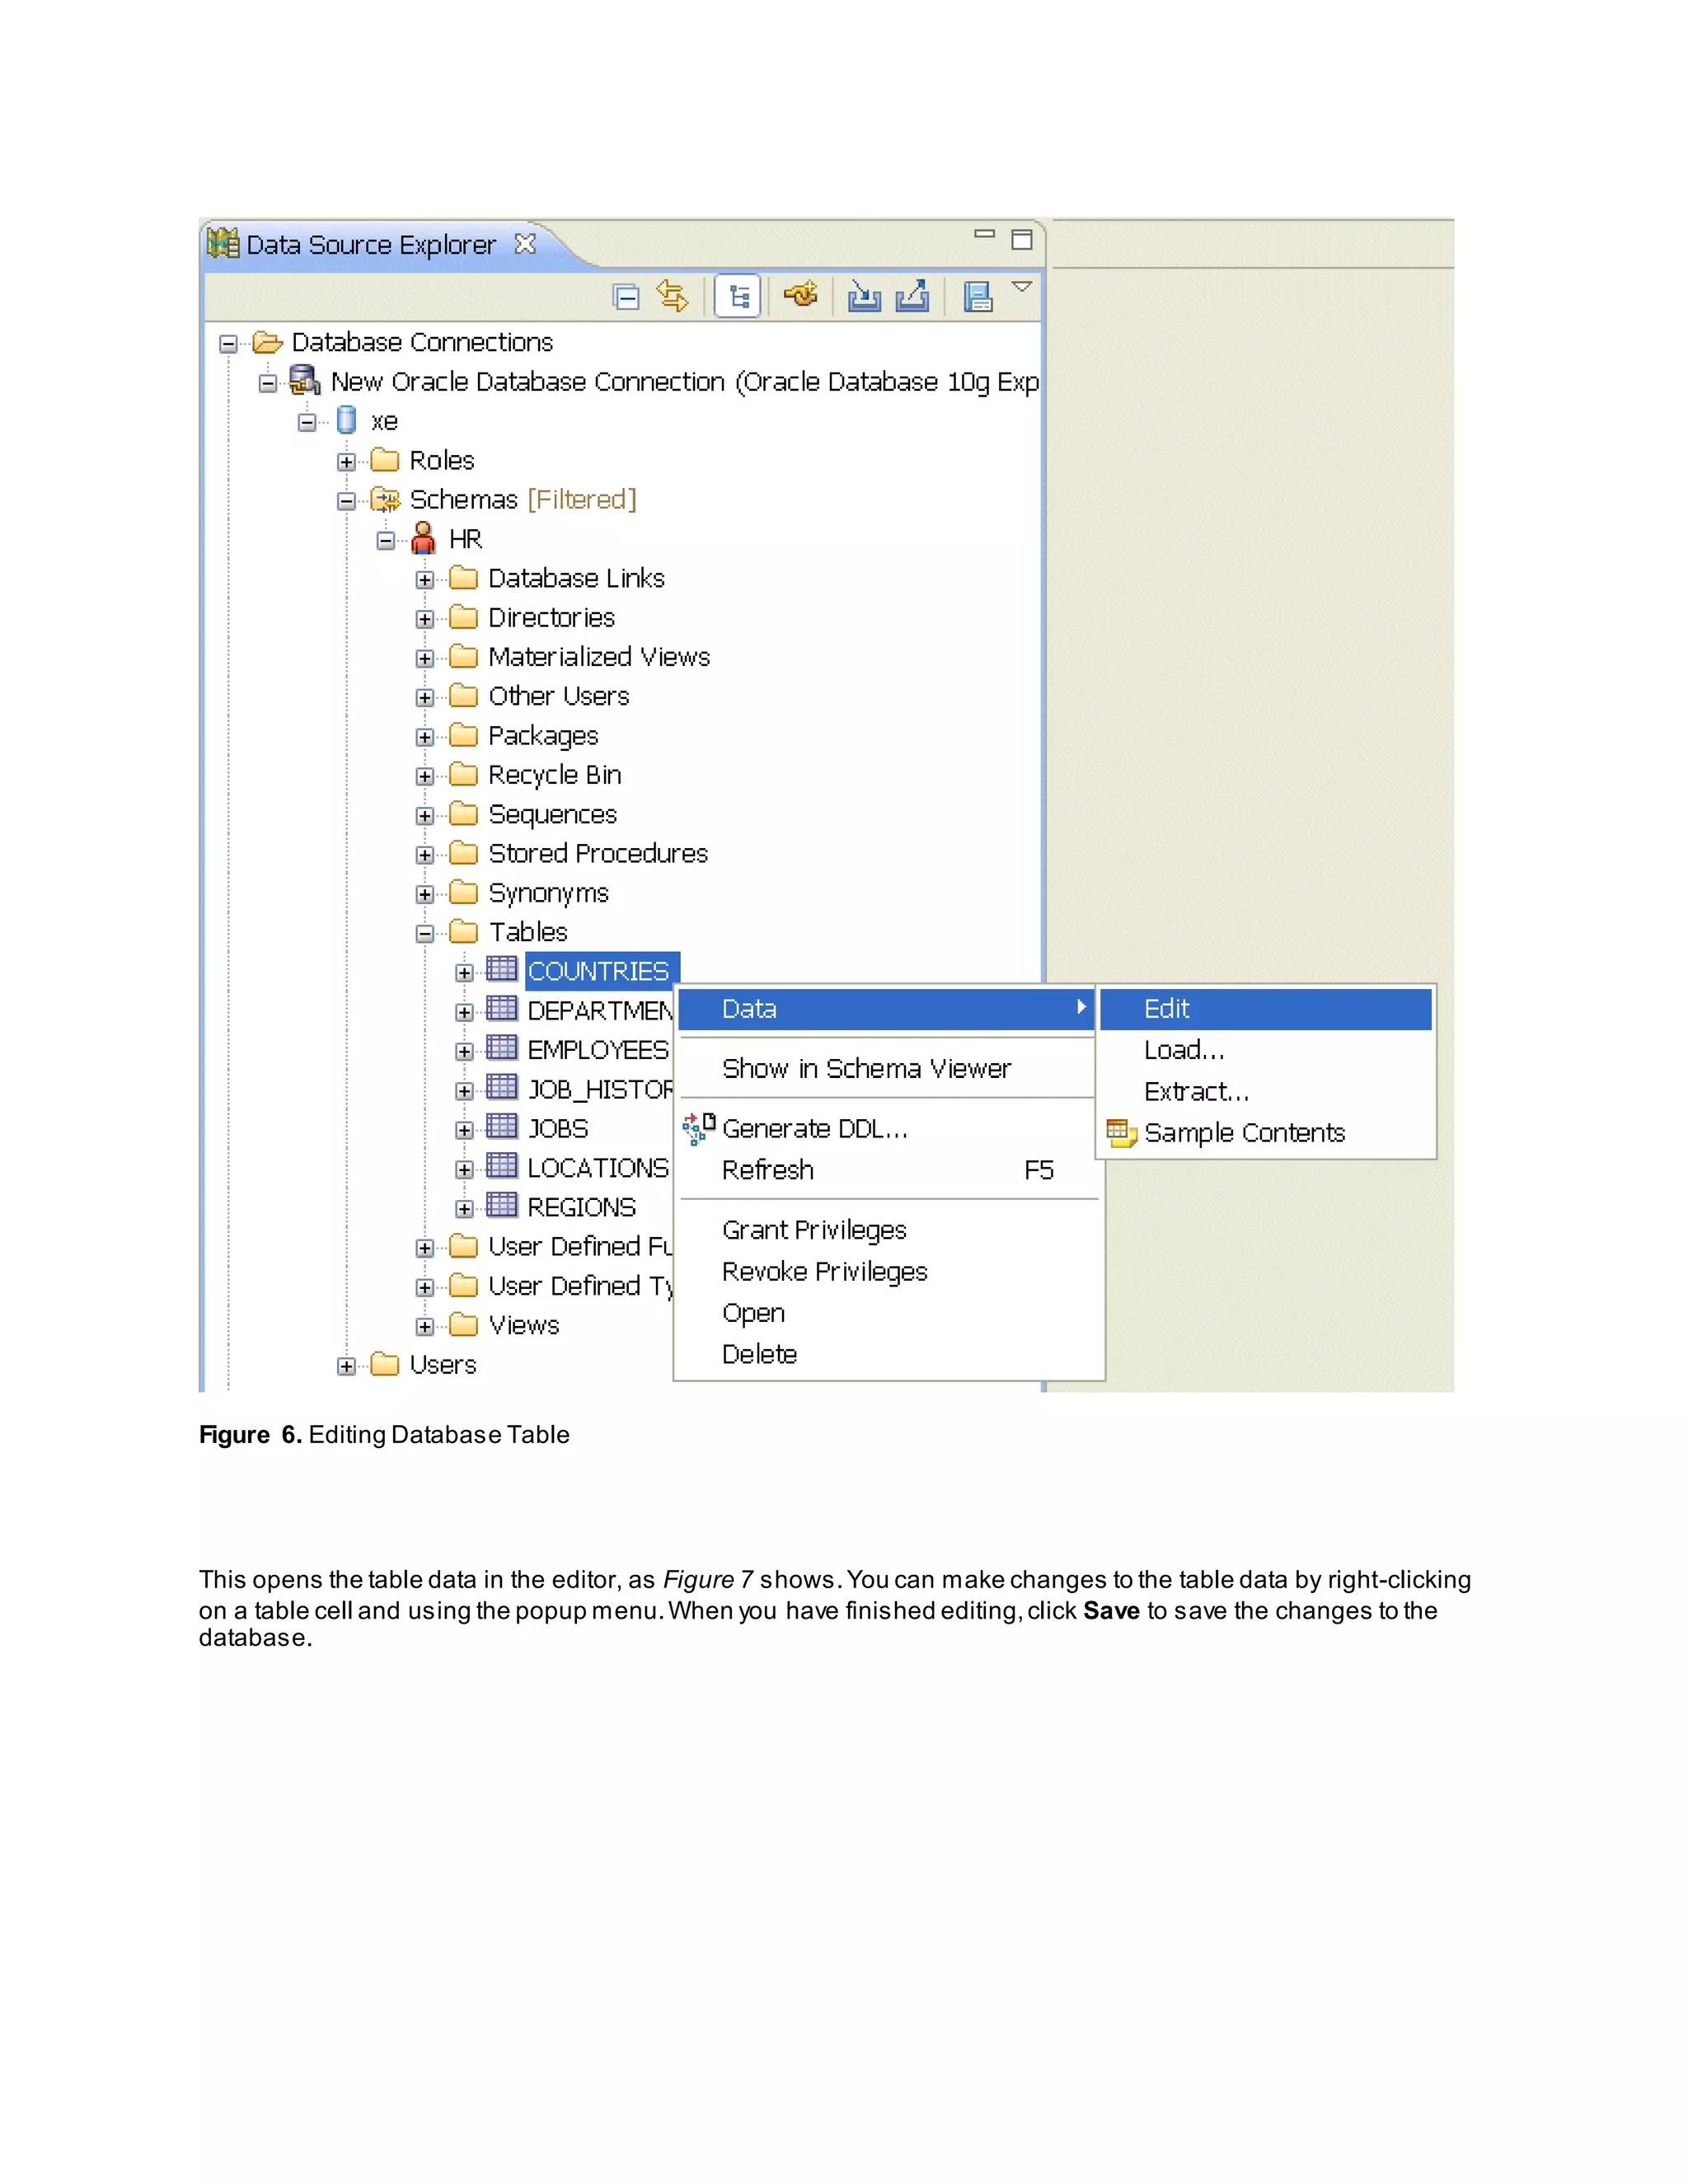Maximize the Data Source Explorer view
The height and width of the screenshot is (2184, 1688).
[1022, 240]
